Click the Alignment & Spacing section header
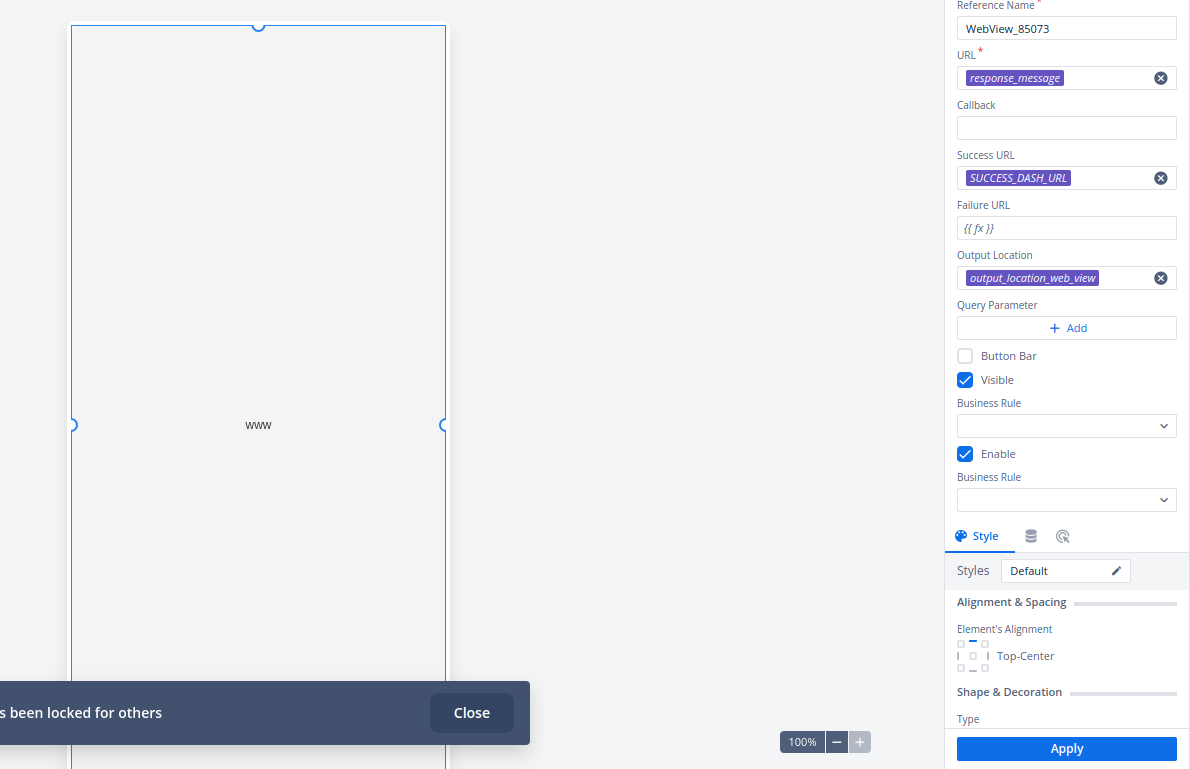1190x769 pixels. [1012, 603]
